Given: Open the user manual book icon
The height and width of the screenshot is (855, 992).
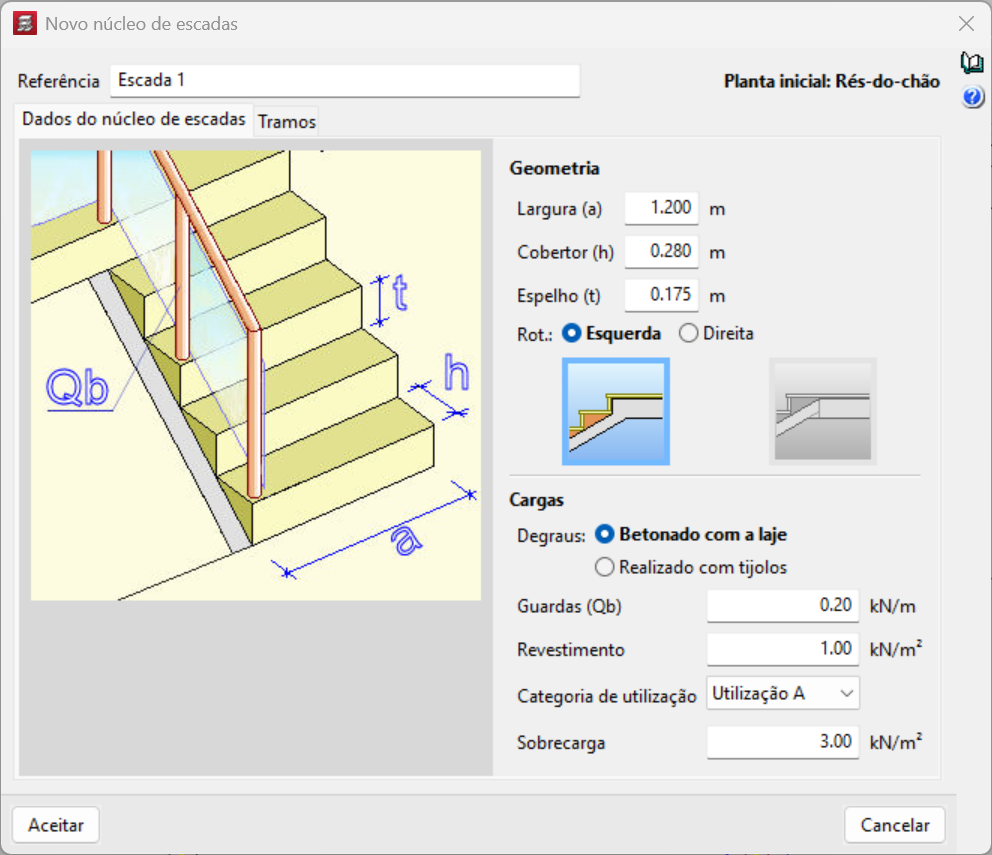Looking at the screenshot, I should tap(972, 63).
